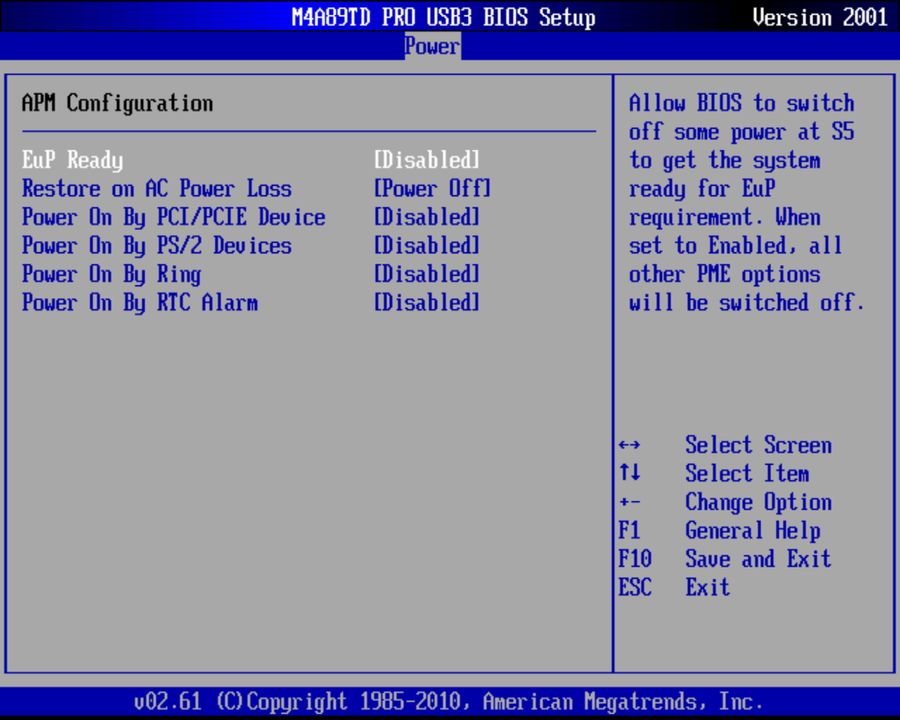This screenshot has width=900, height=720.
Task: Click the American Megatrends copyright line
Action: click(x=449, y=701)
